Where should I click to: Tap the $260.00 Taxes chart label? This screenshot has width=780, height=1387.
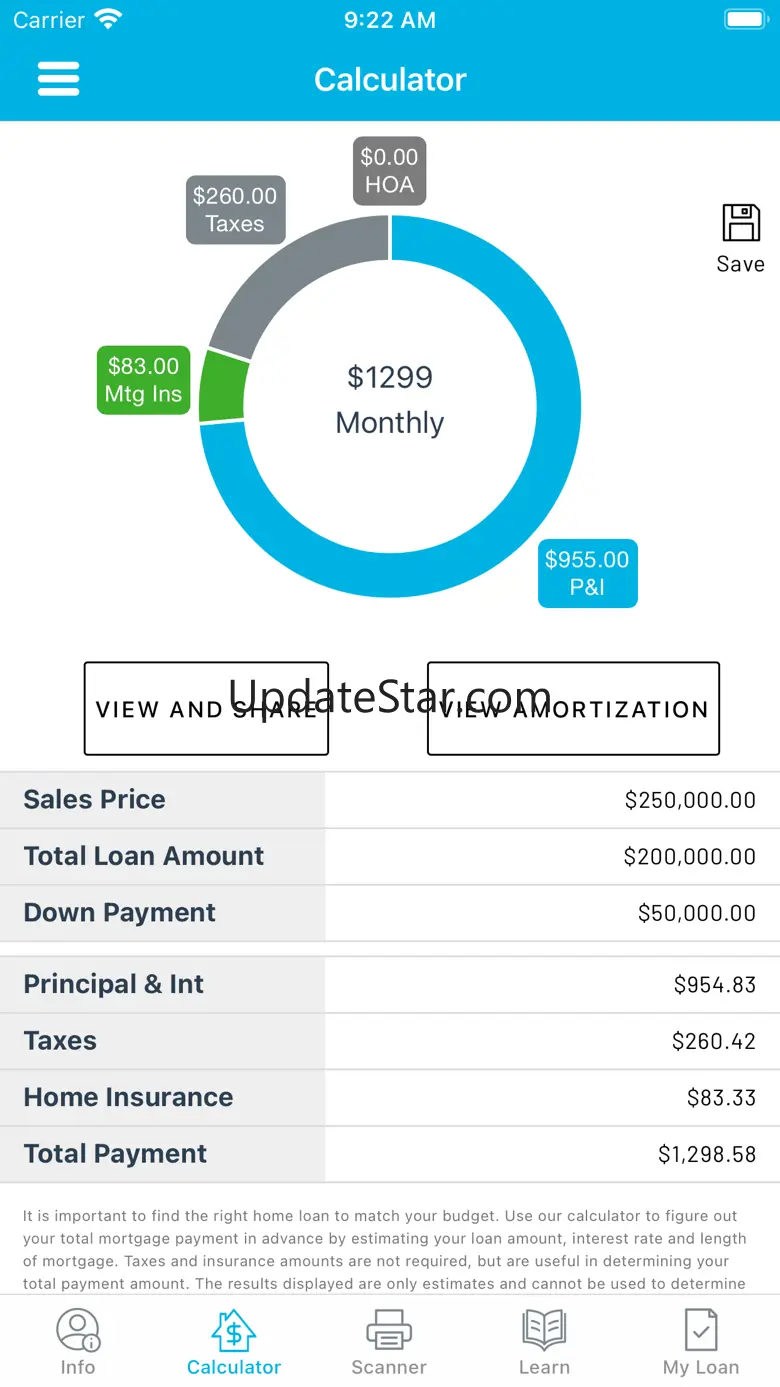click(235, 210)
